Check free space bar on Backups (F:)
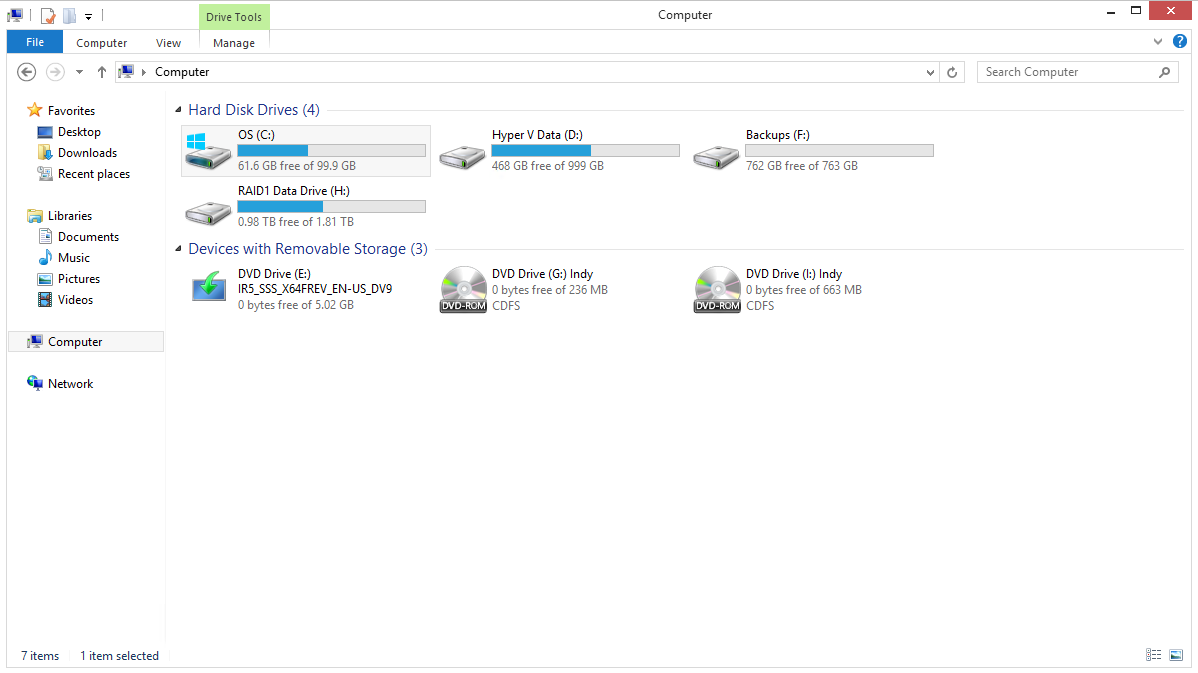The image size is (1198, 673). [x=839, y=150]
